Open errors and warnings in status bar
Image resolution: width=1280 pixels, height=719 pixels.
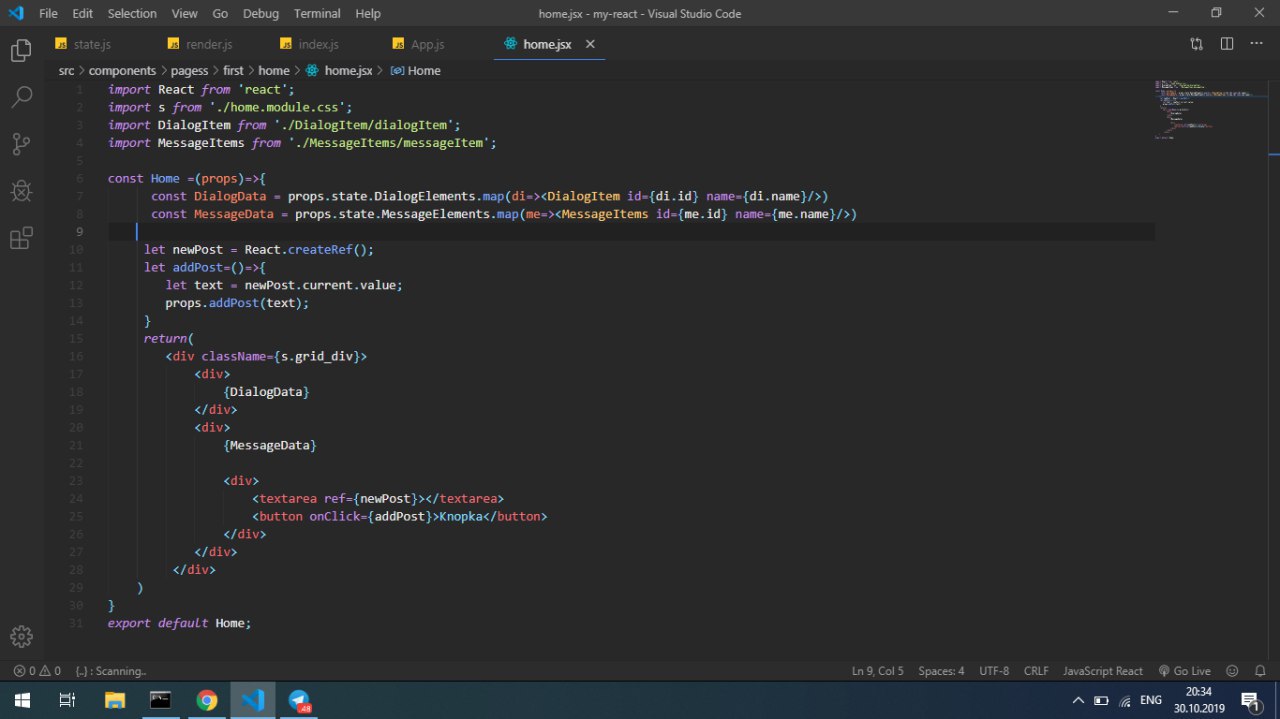[x=37, y=671]
